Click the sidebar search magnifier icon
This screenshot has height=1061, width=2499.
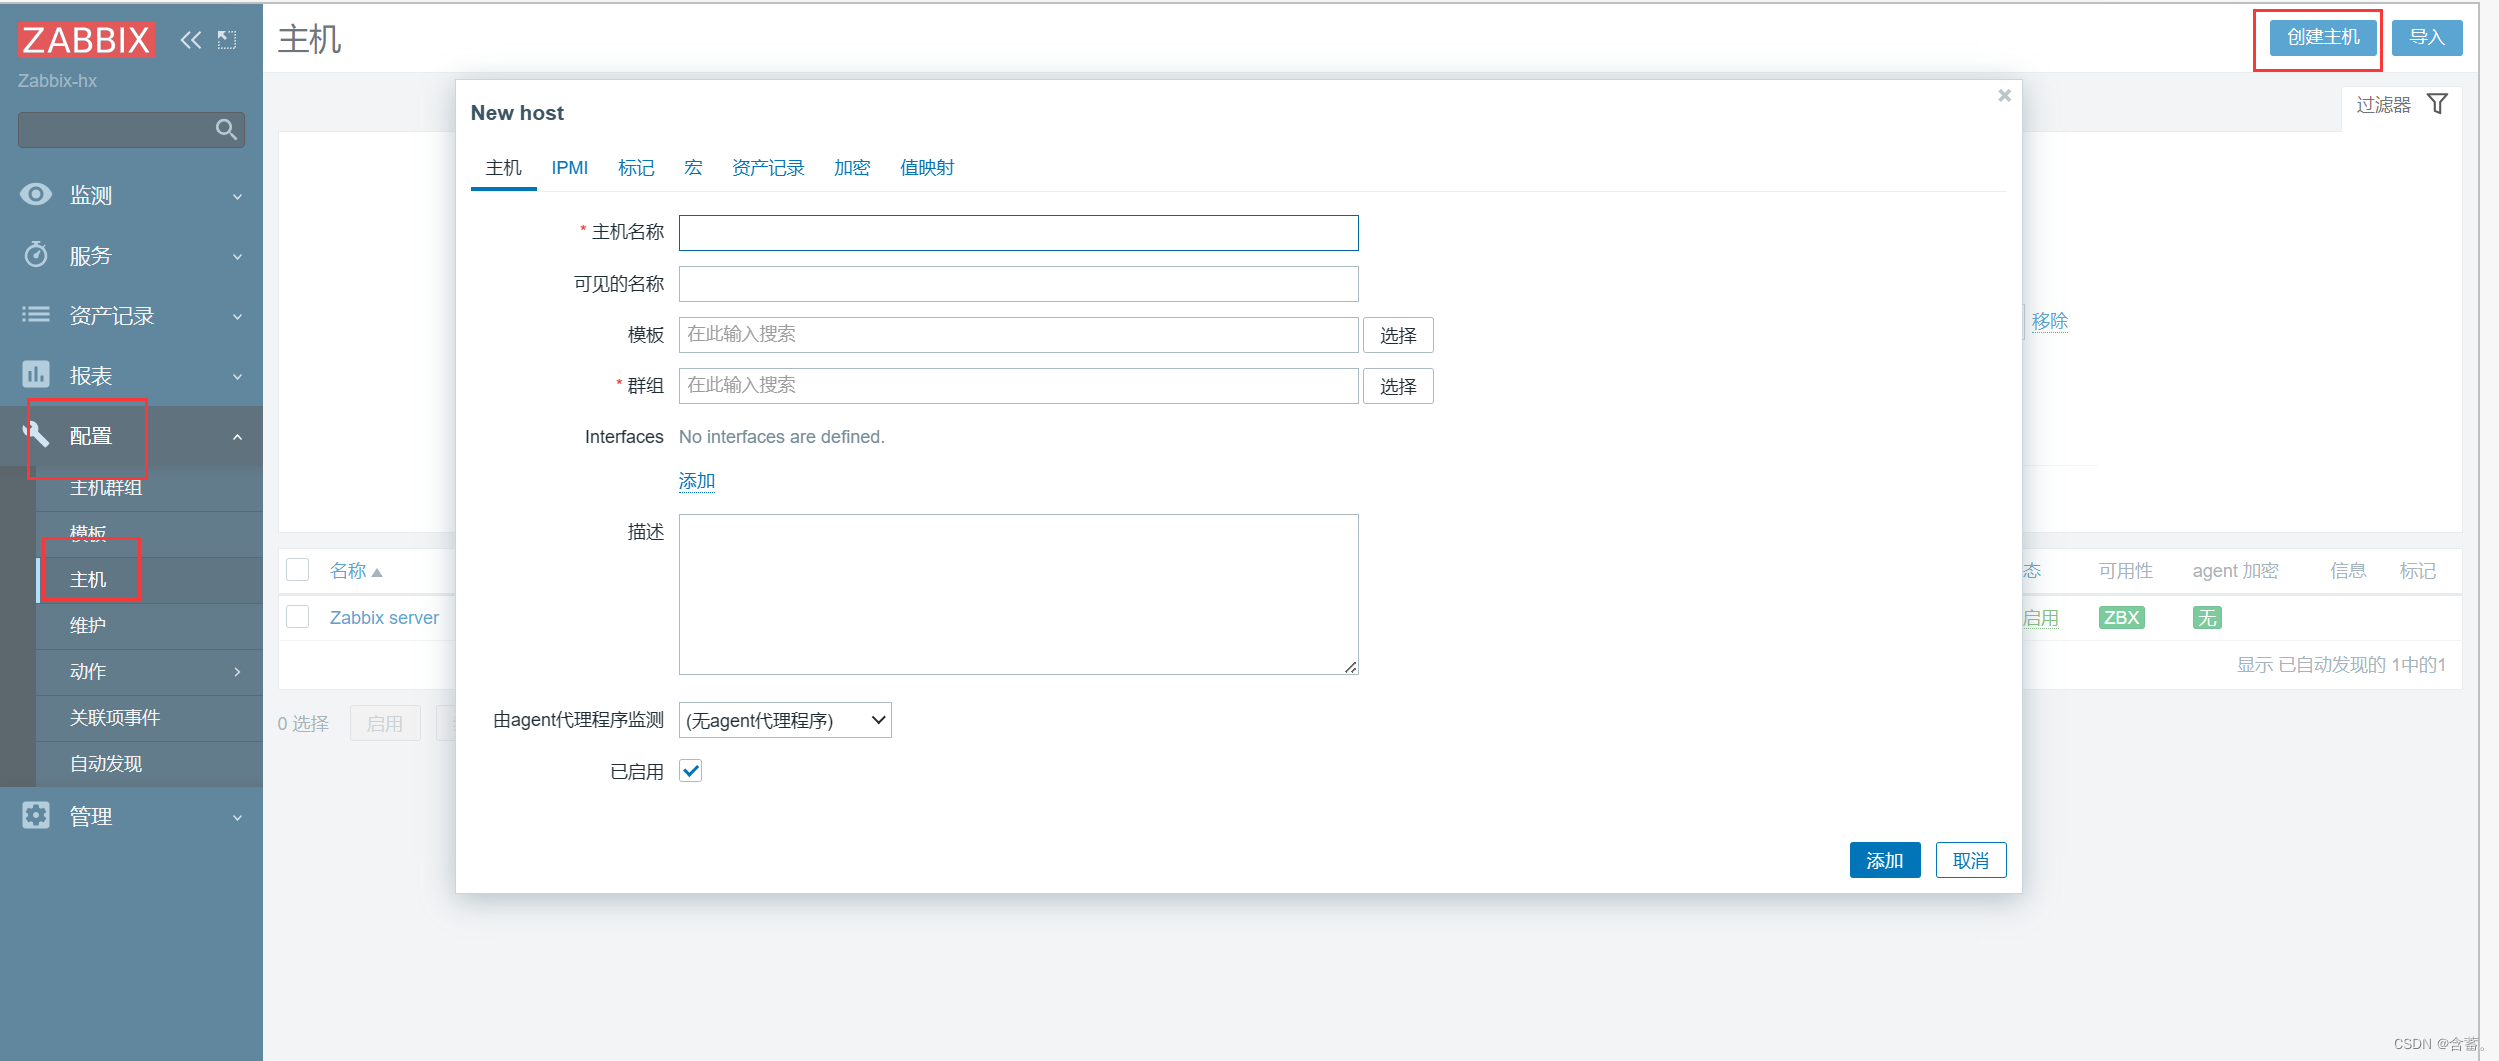click(226, 129)
